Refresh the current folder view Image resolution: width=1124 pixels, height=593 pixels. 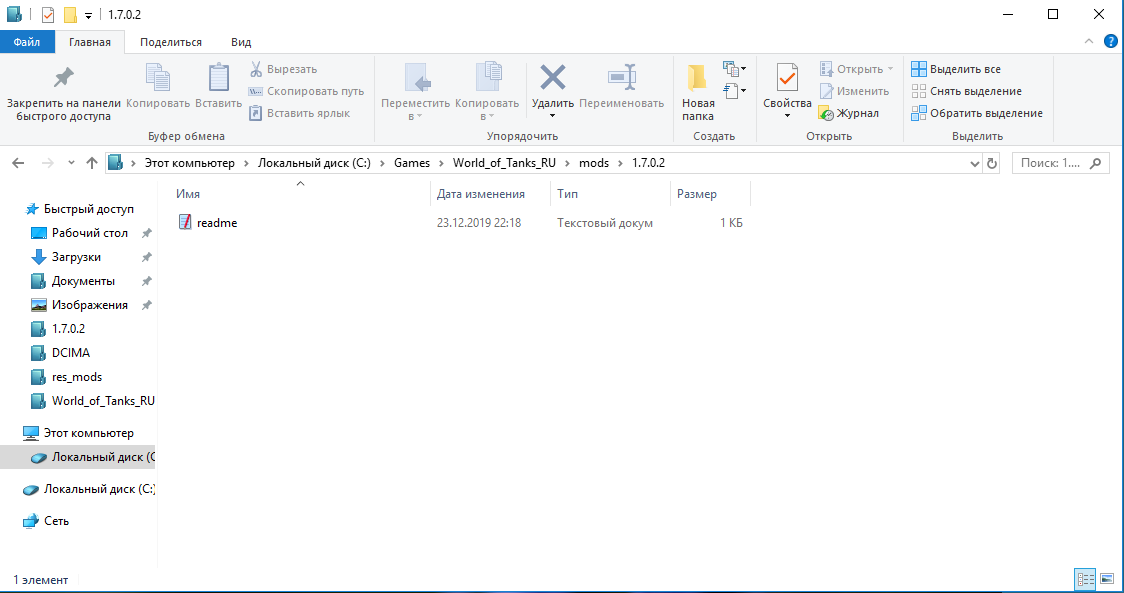(992, 163)
